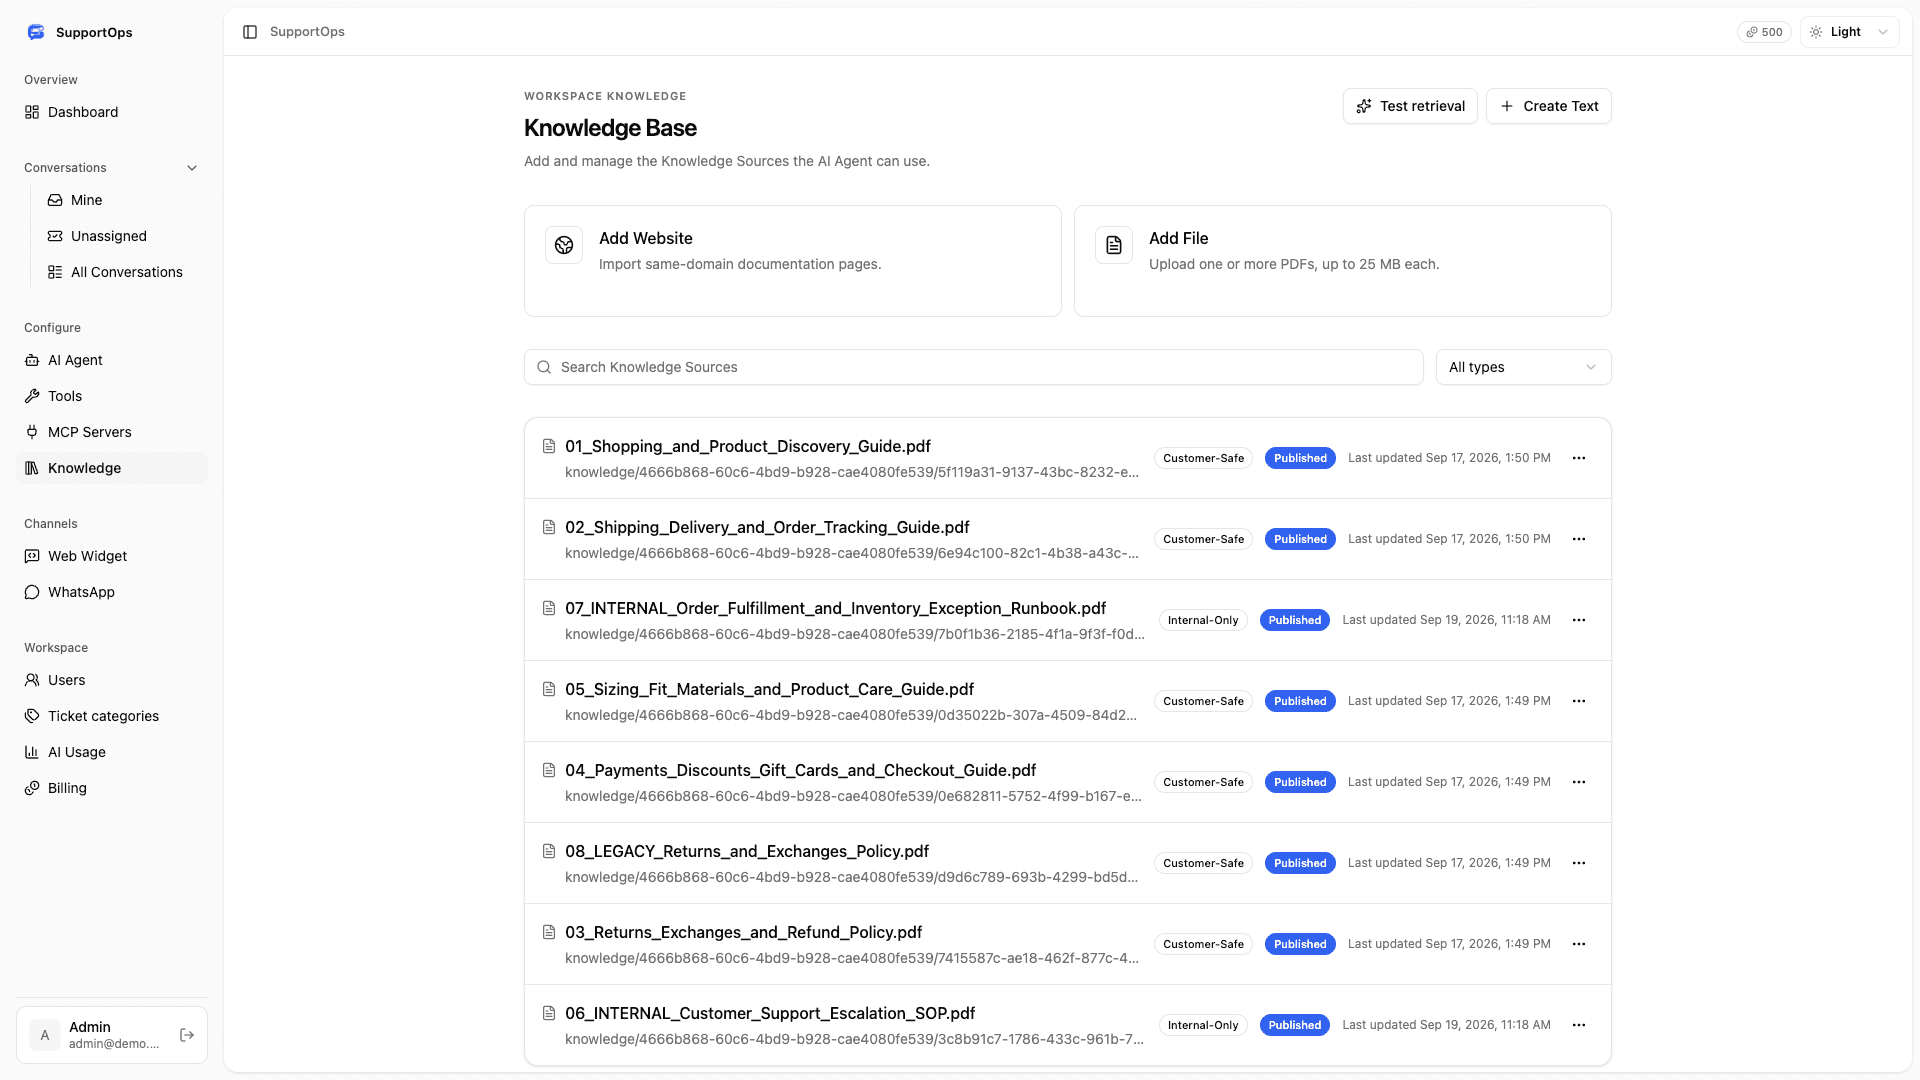This screenshot has height=1080, width=1920.
Task: Click the Add File document icon
Action: tap(1114, 245)
